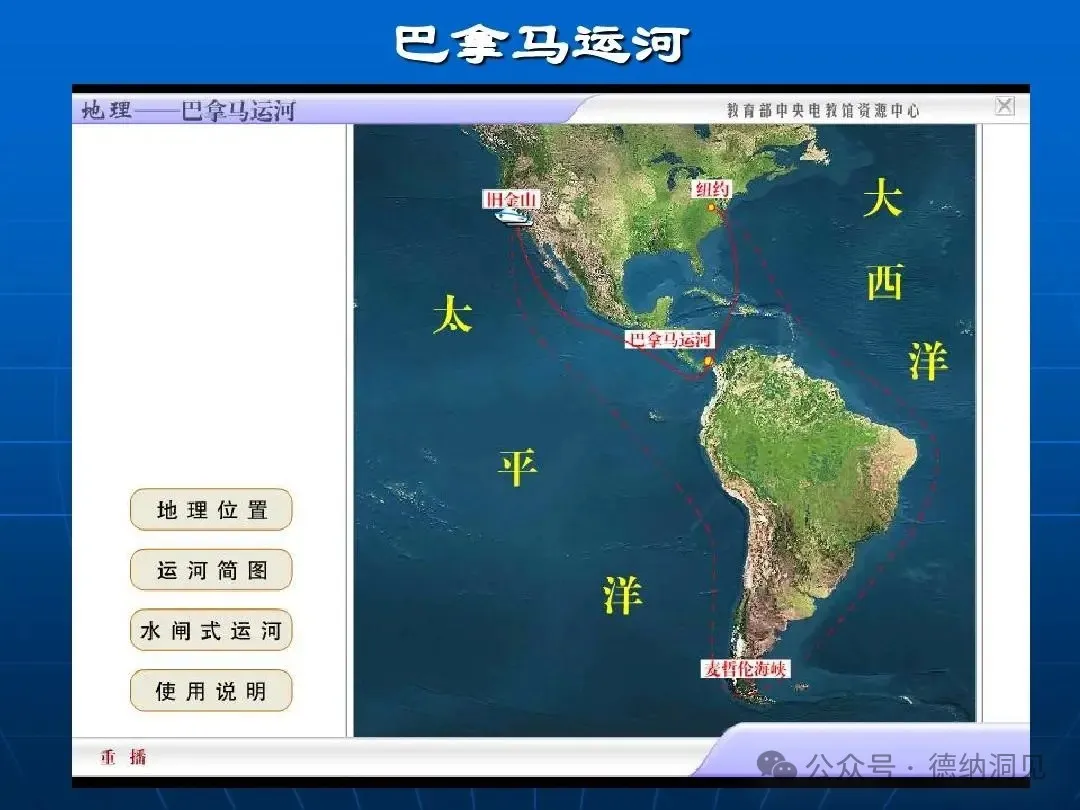Click the yellow 太 character on the Pacific
Image resolution: width=1080 pixels, height=810 pixels.
[452, 315]
